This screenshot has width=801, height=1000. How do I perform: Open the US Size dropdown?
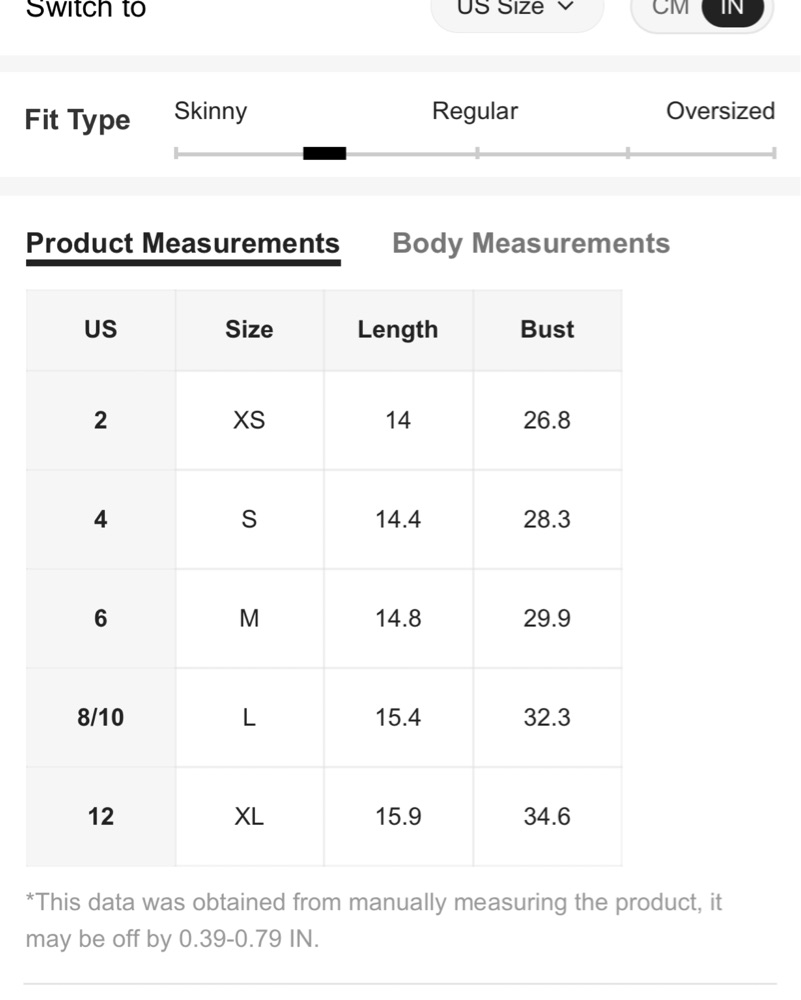click(x=517, y=9)
